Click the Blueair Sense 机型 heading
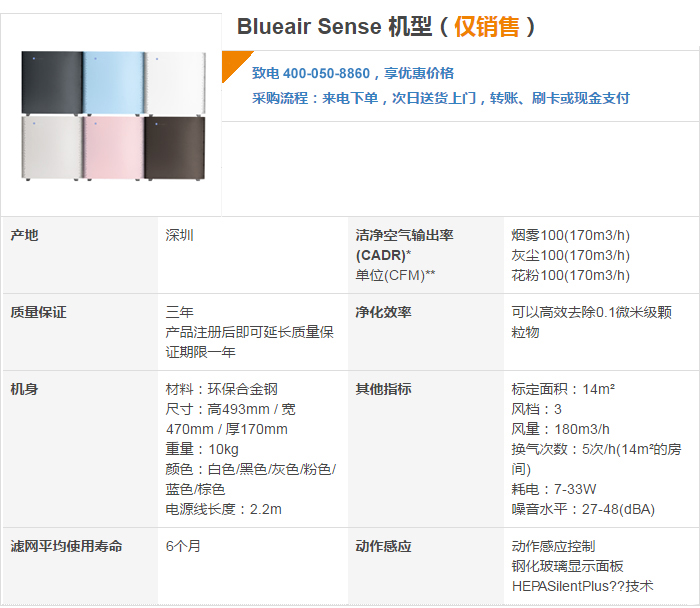700x608 pixels. [334, 27]
